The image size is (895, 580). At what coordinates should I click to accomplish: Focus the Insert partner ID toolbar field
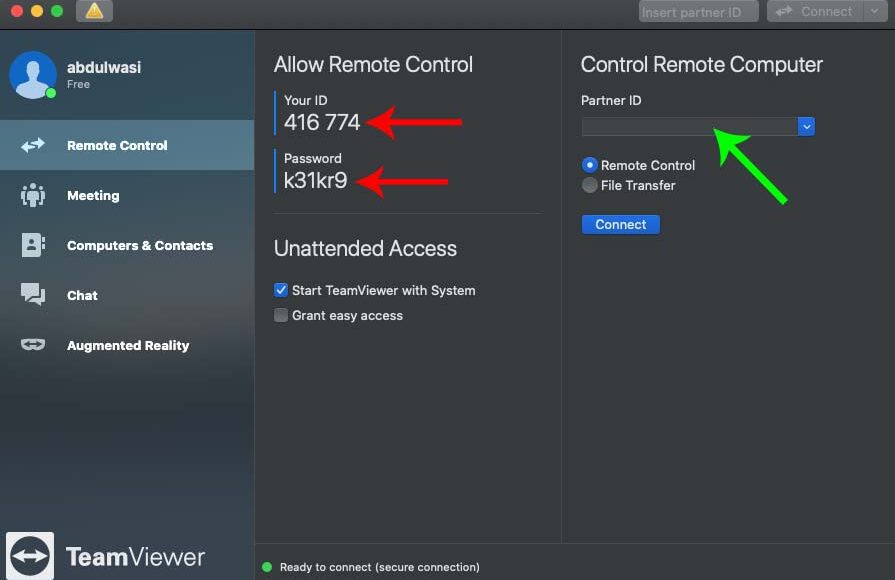point(699,11)
